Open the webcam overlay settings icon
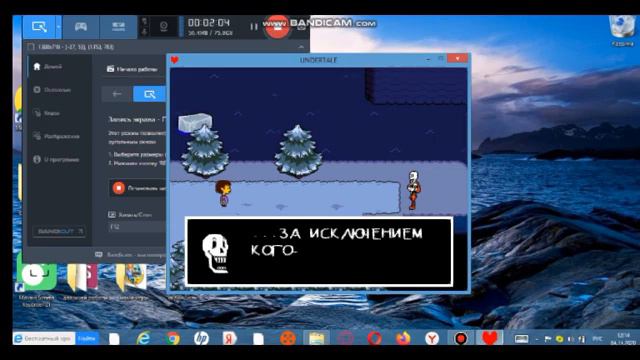Image resolution: width=640 pixels, height=360 pixels. [164, 27]
